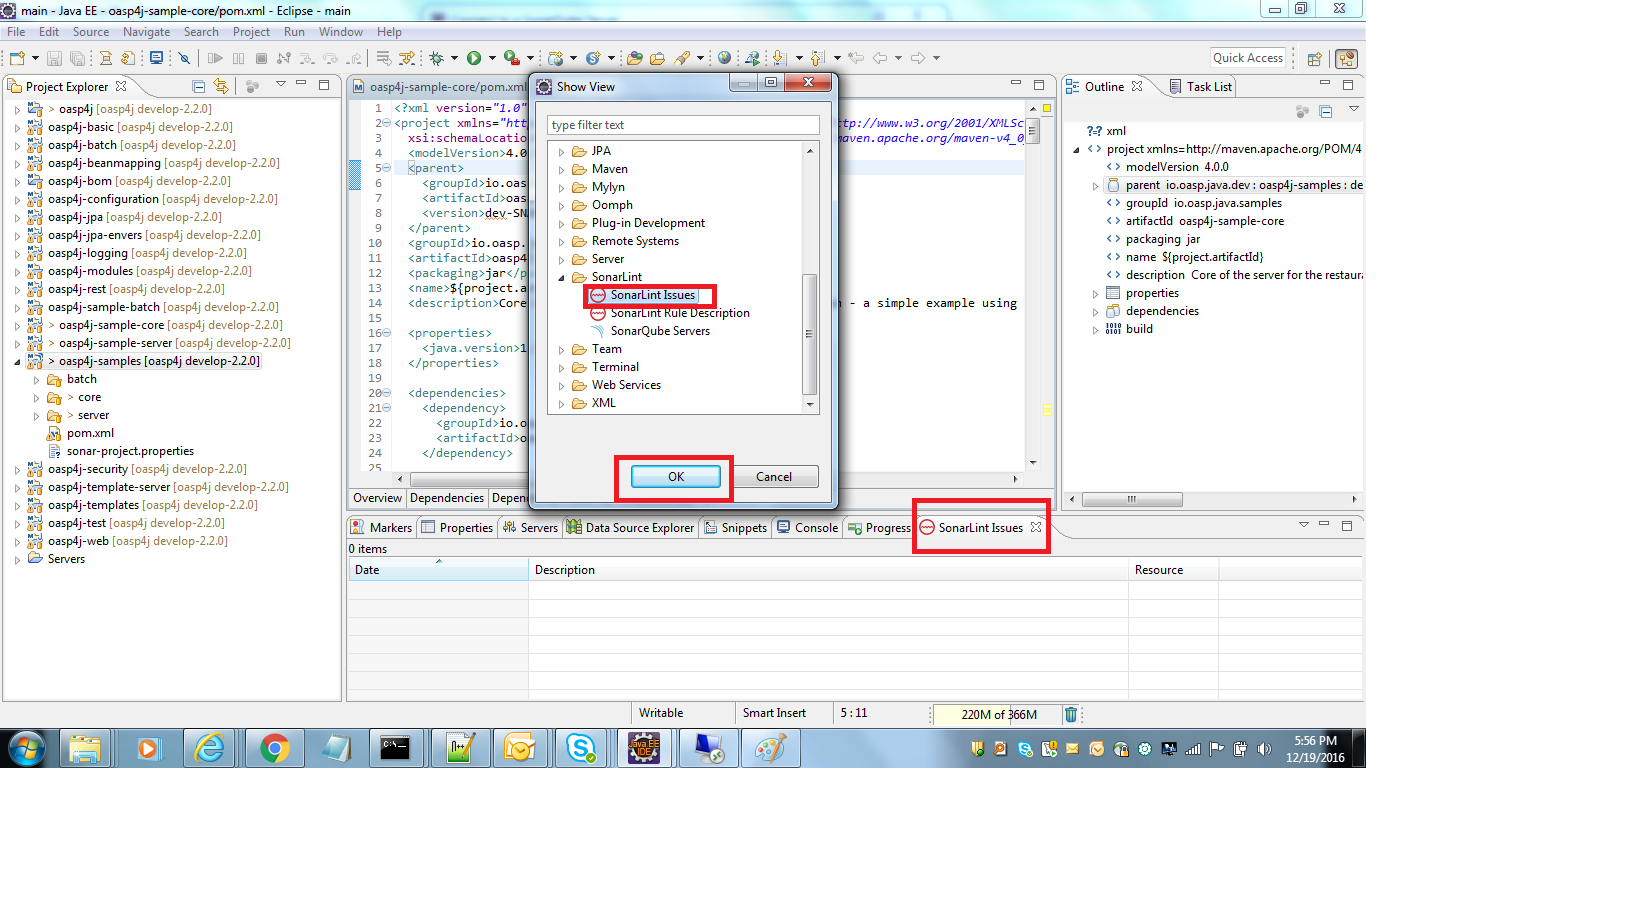Toggle the Java EE perspective button
1640x922 pixels.
(1347, 59)
